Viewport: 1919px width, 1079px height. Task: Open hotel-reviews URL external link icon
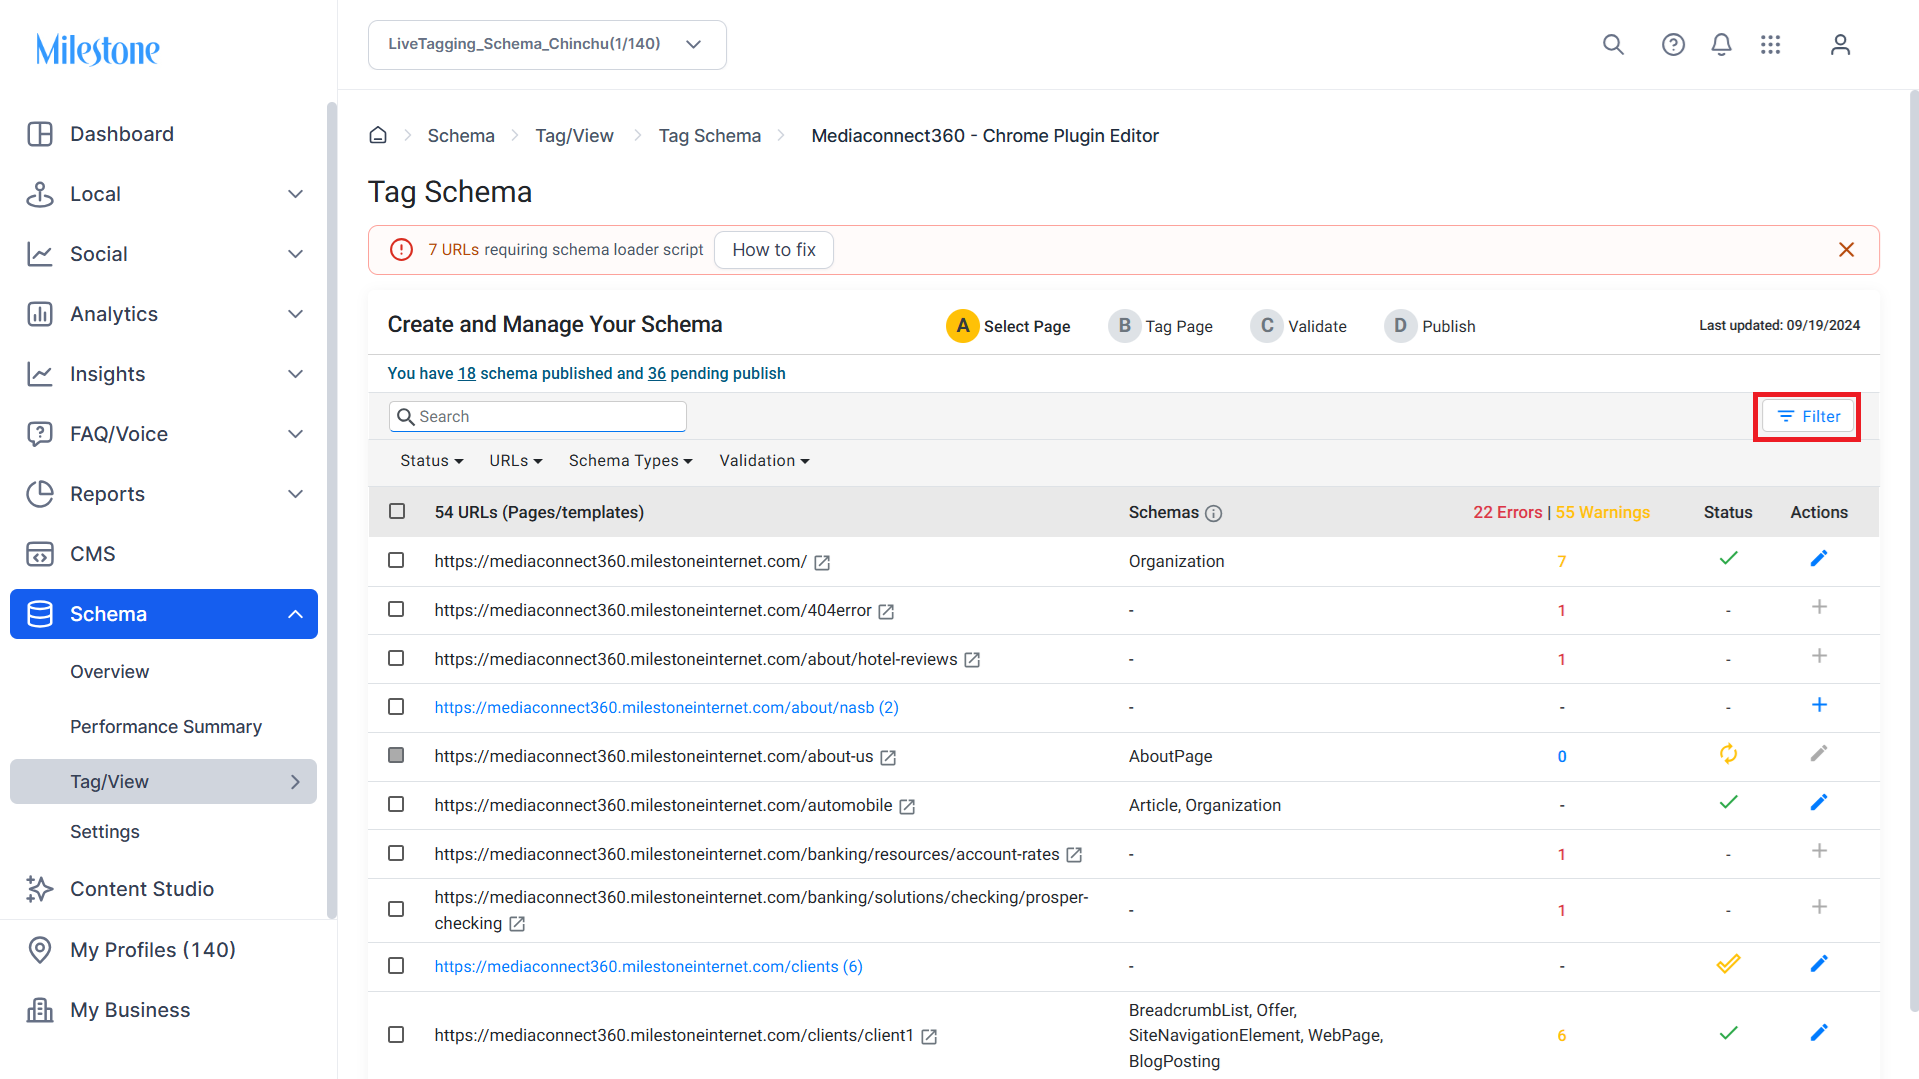coord(972,661)
